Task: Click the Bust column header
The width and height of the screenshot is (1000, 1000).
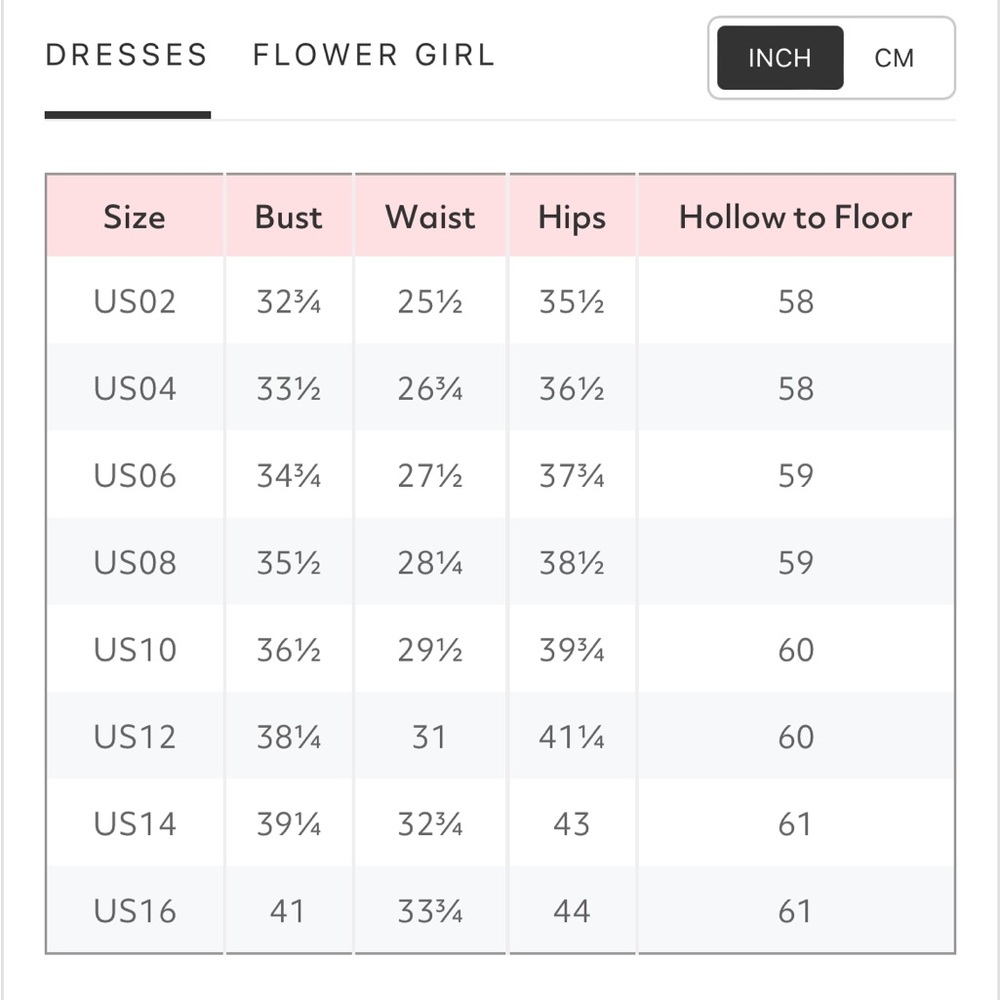Action: (289, 216)
